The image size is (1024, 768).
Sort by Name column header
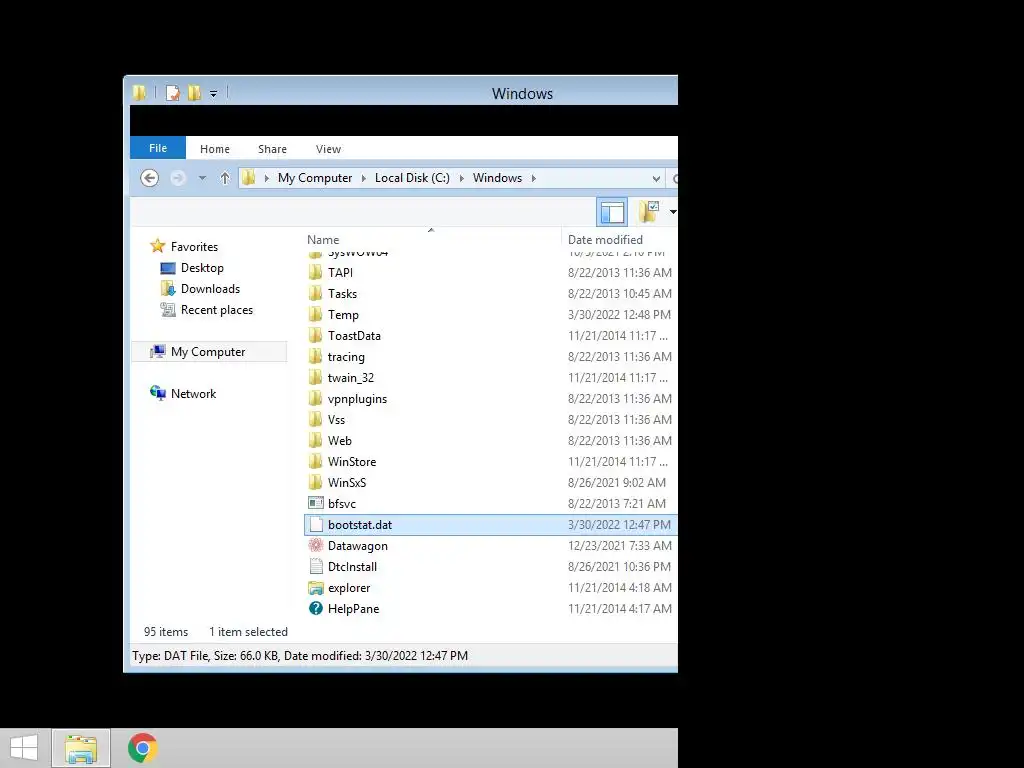coord(323,240)
